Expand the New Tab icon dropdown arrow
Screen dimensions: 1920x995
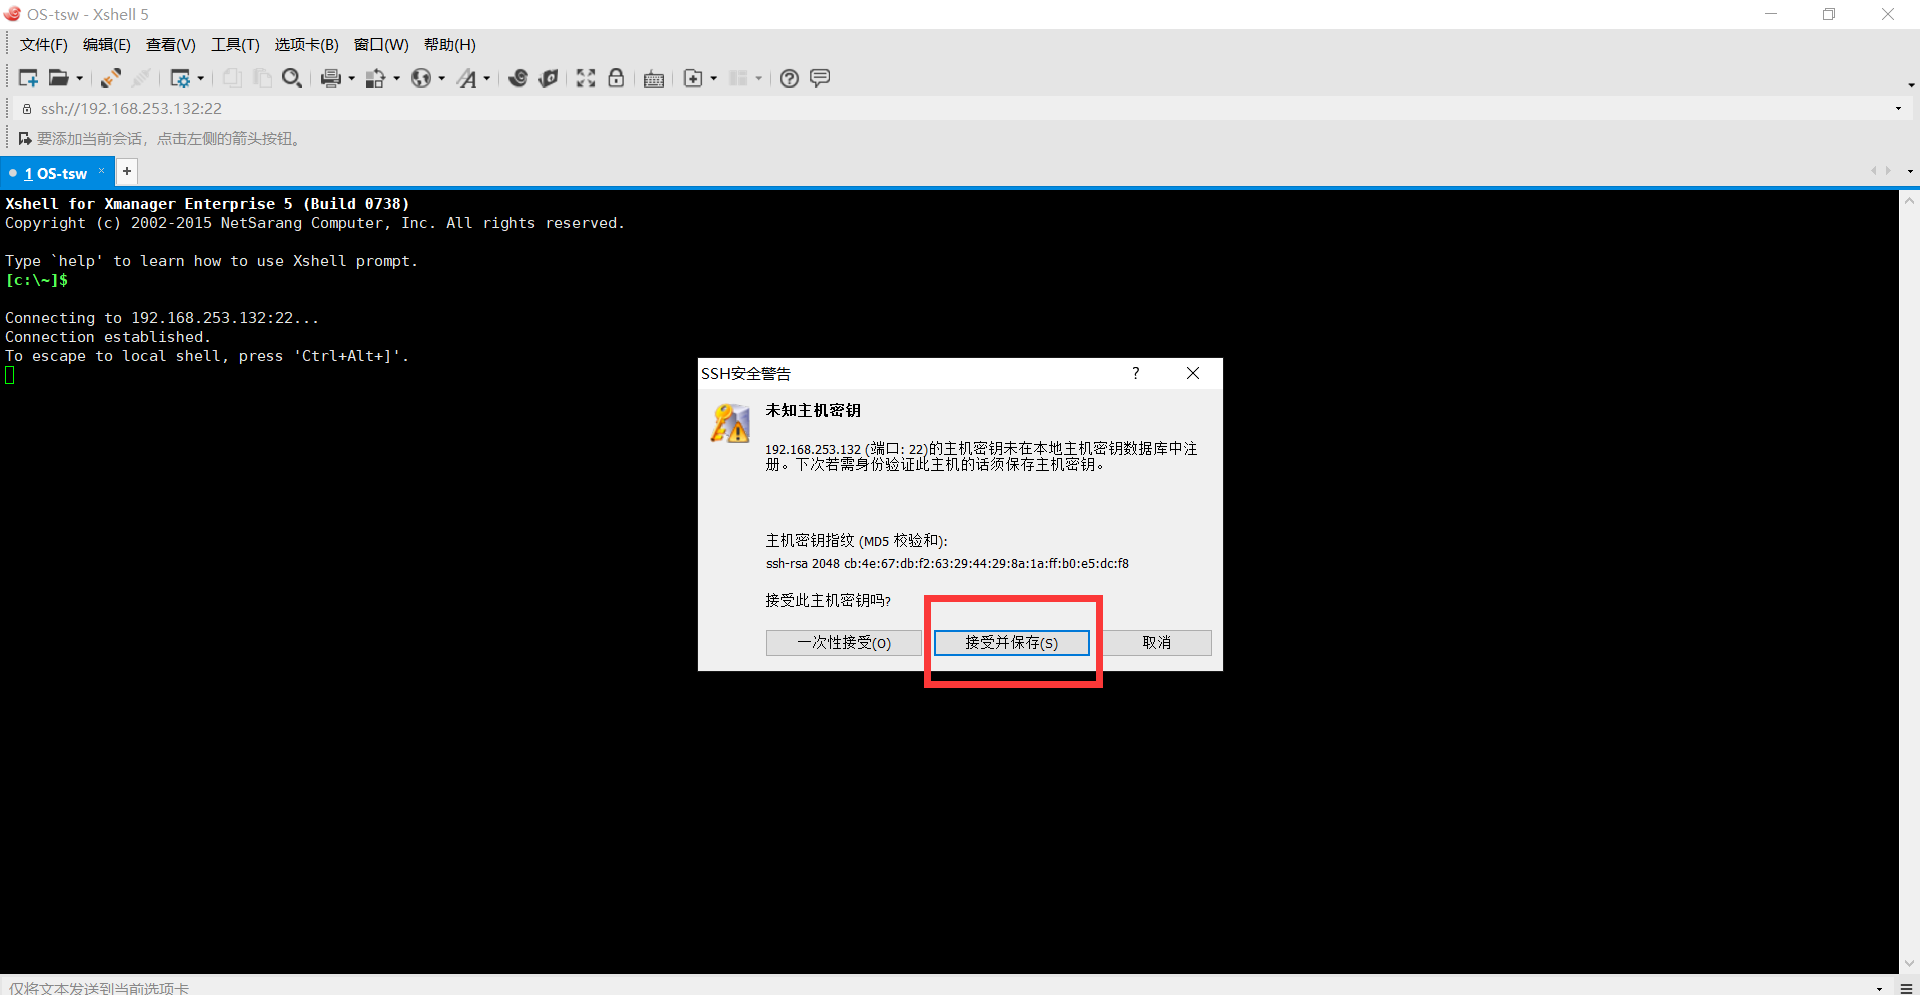point(714,78)
